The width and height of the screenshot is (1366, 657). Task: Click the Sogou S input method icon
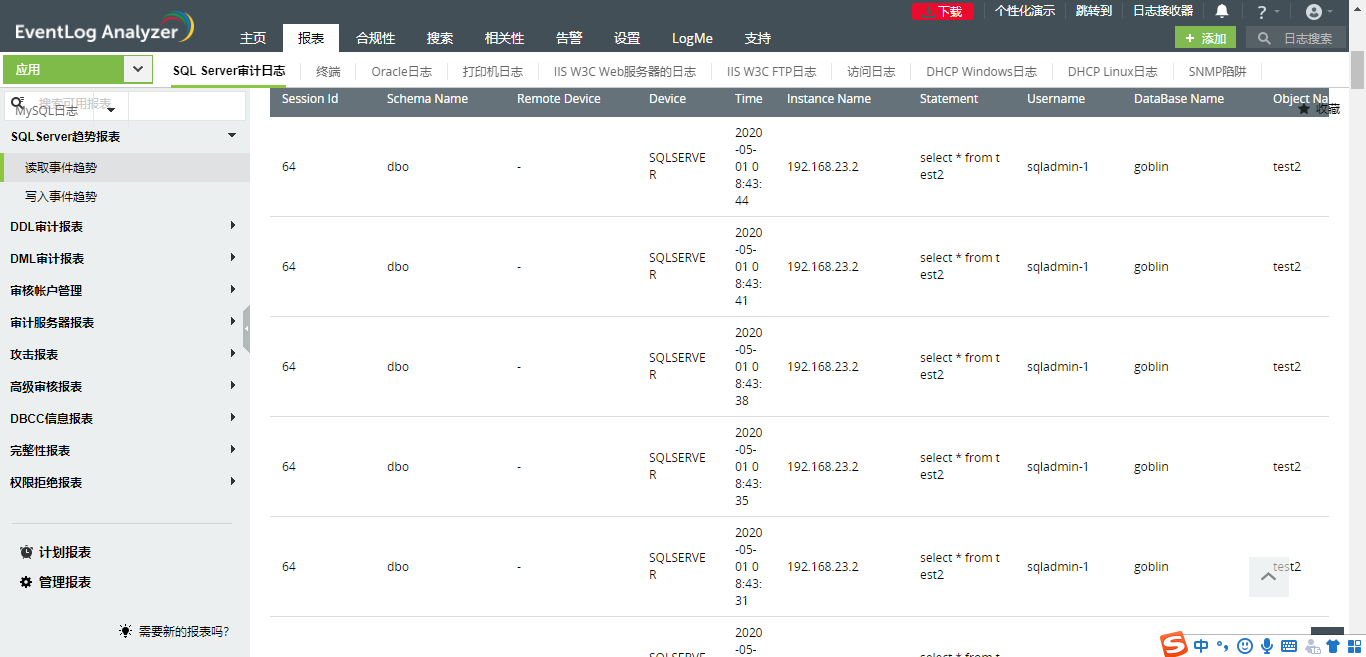[1173, 645]
